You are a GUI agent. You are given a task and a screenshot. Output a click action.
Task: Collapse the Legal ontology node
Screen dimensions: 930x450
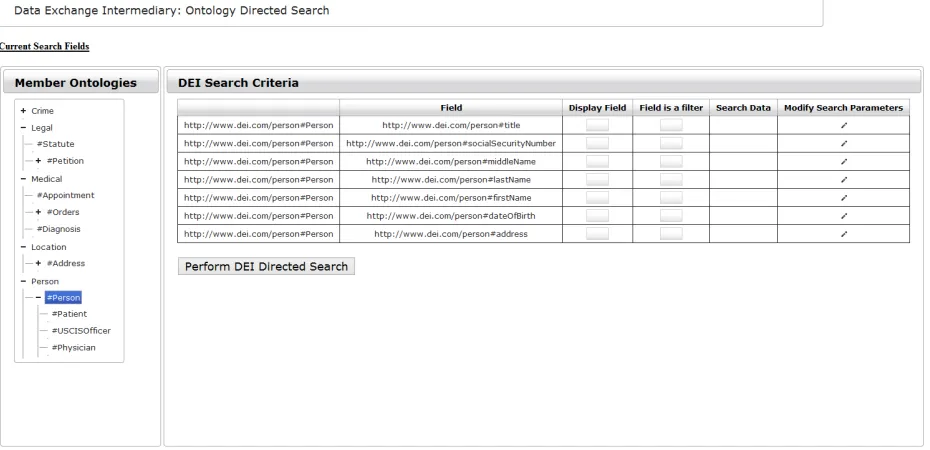pyautogui.click(x=23, y=127)
